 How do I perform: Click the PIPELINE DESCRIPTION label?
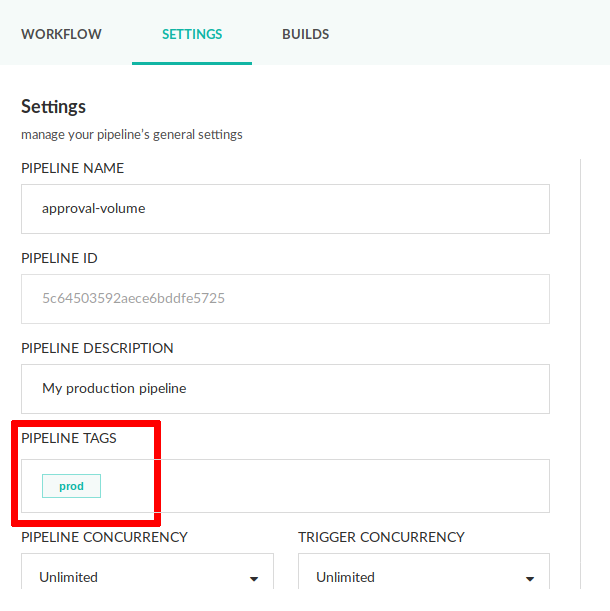(x=97, y=348)
